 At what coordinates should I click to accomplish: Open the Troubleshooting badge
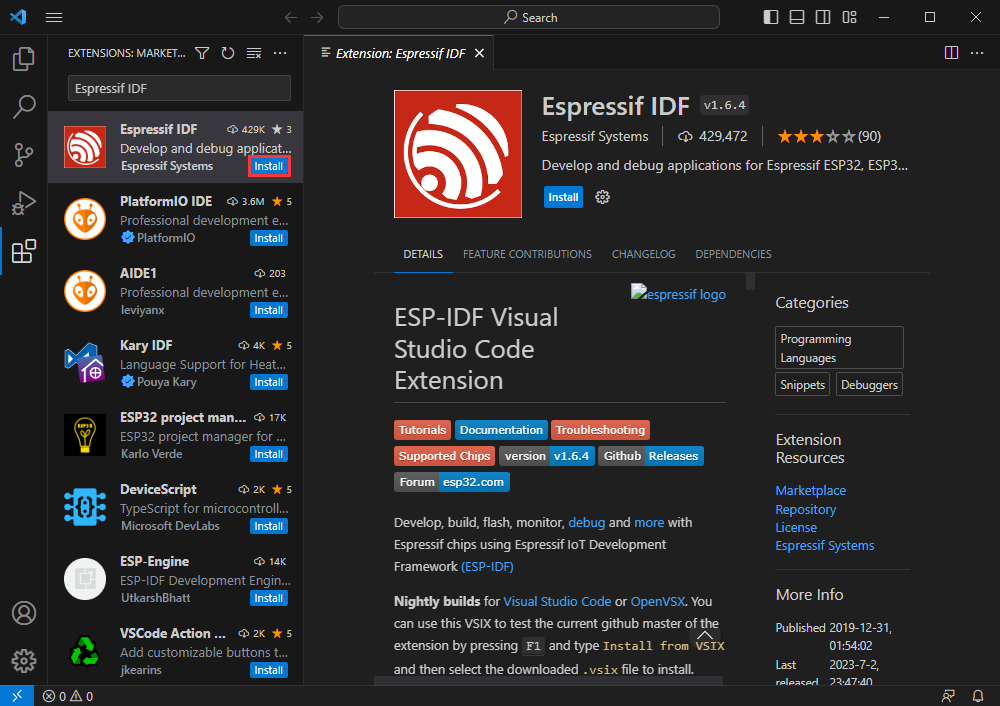[600, 430]
